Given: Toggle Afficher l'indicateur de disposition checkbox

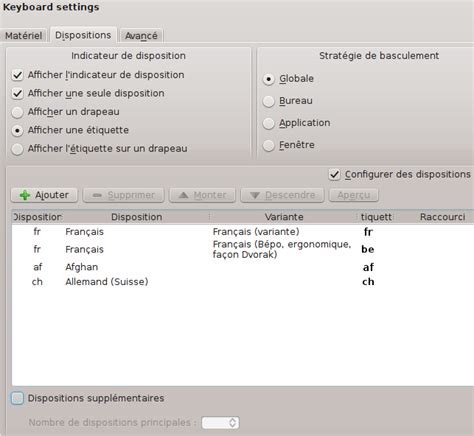Looking at the screenshot, I should pyautogui.click(x=17, y=75).
